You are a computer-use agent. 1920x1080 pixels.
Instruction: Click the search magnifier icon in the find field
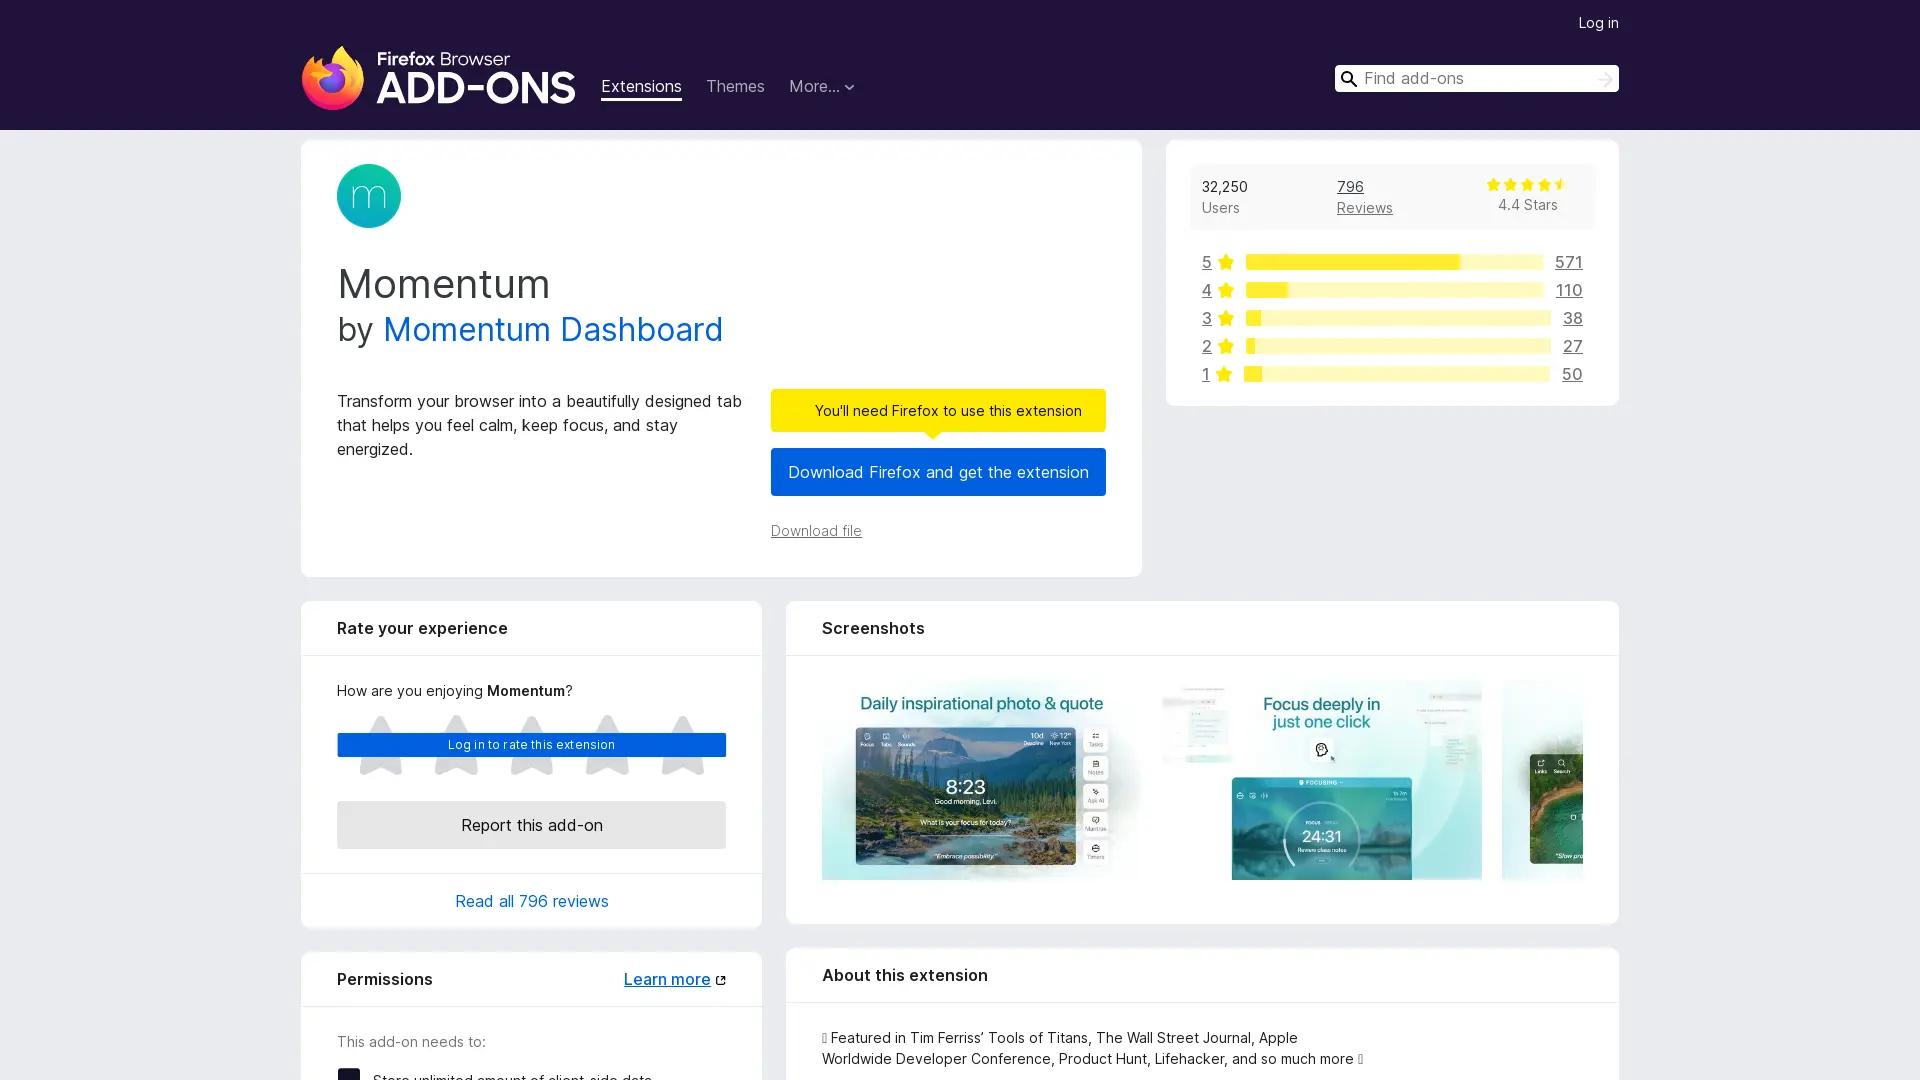(x=1349, y=78)
